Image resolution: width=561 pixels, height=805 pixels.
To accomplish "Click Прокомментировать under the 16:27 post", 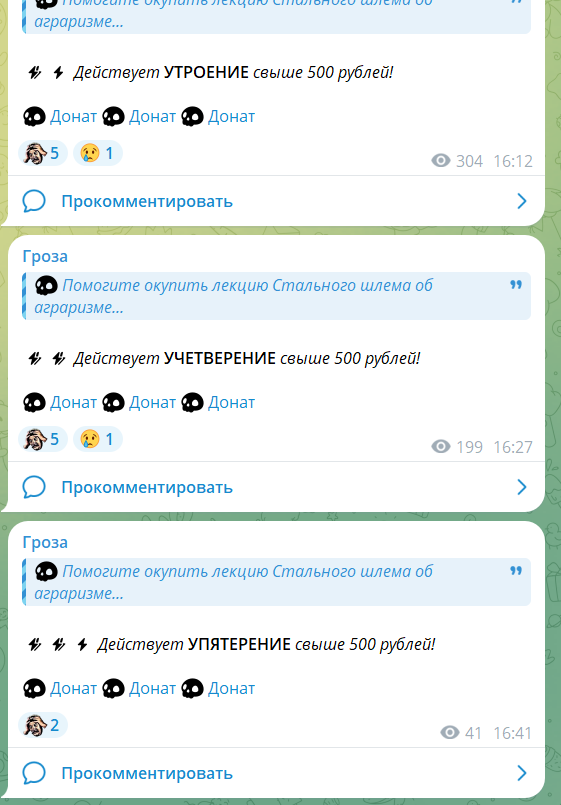I will tap(147, 487).
